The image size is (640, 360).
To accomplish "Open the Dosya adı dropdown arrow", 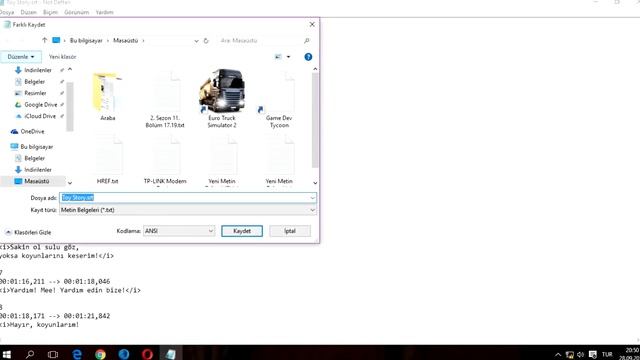I will click(x=312, y=198).
